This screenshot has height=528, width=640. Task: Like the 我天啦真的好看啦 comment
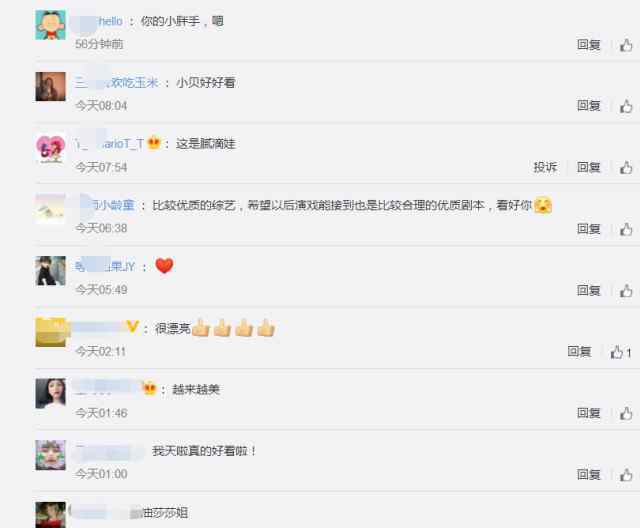626,475
